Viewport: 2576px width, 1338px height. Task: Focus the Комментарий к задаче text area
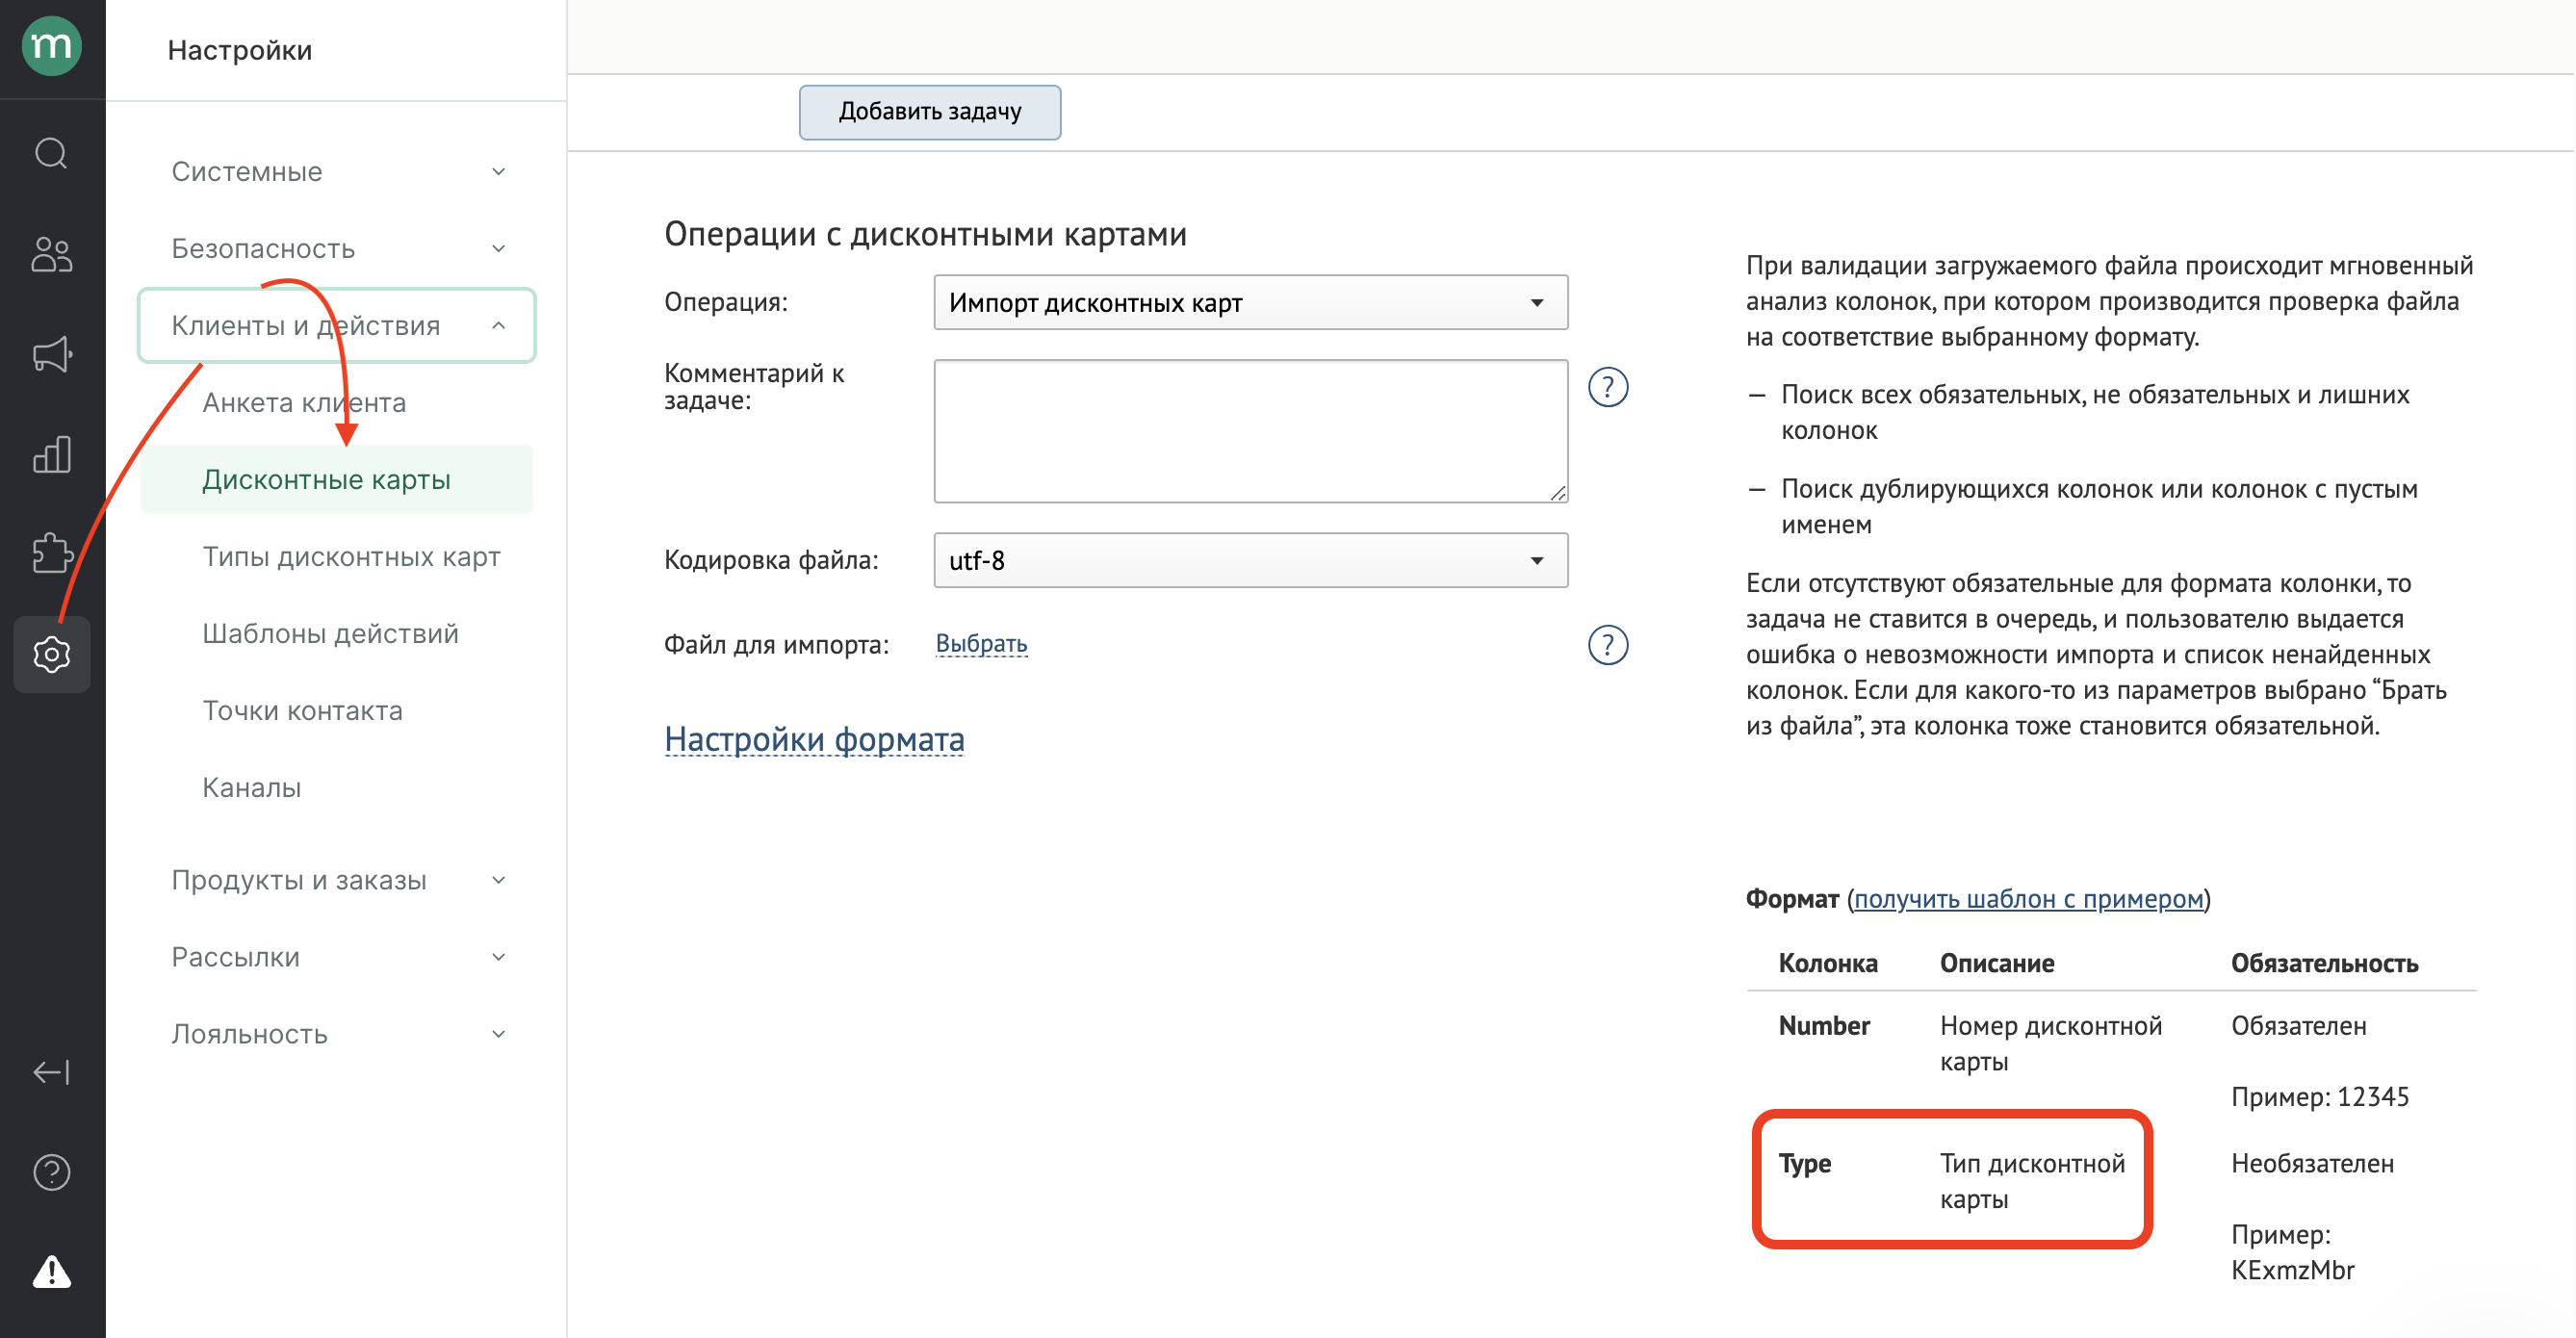(1250, 431)
